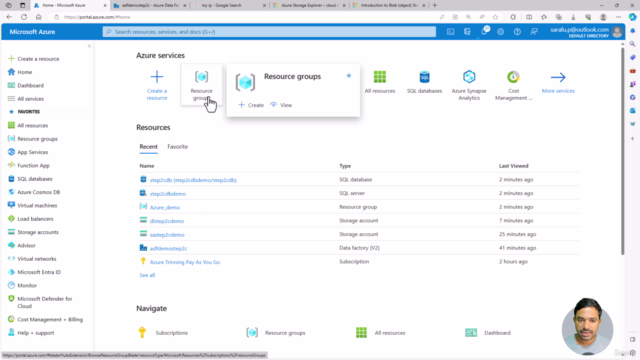Screen dimensions: 640x360
Task: Switch to Azure Storage Explorer browser tab
Action: 309,5
